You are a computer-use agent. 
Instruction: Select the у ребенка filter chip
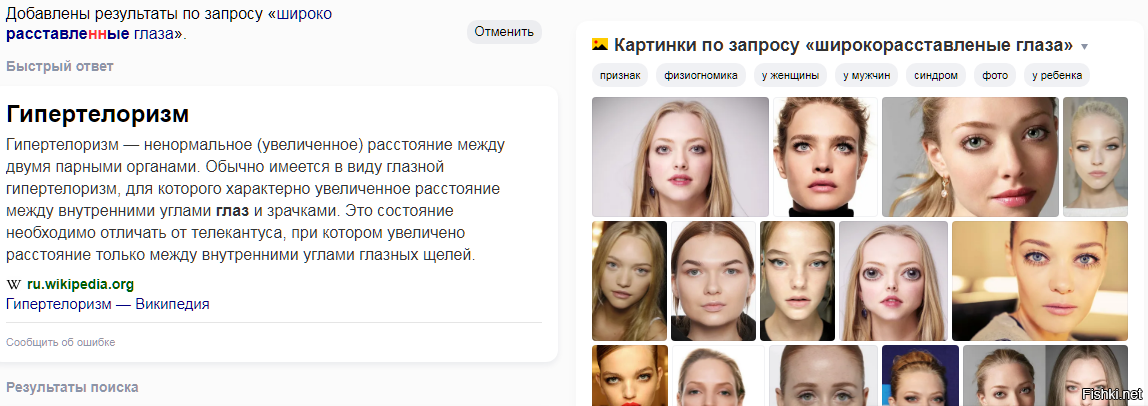point(1056,75)
